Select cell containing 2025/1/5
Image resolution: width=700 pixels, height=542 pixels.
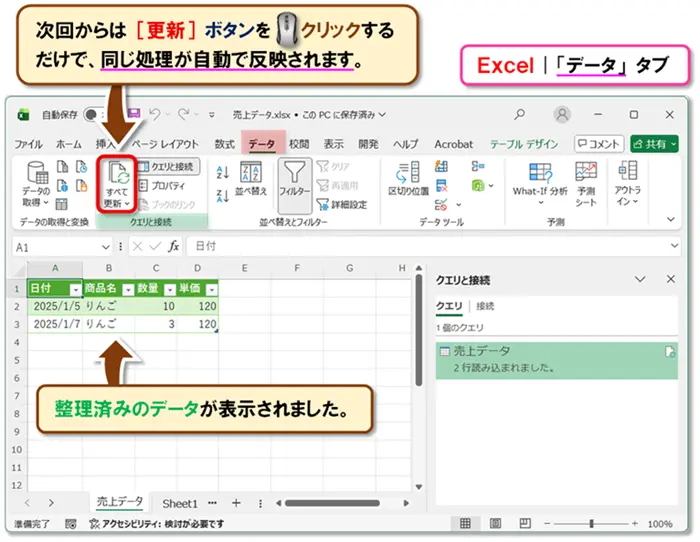(x=55, y=306)
